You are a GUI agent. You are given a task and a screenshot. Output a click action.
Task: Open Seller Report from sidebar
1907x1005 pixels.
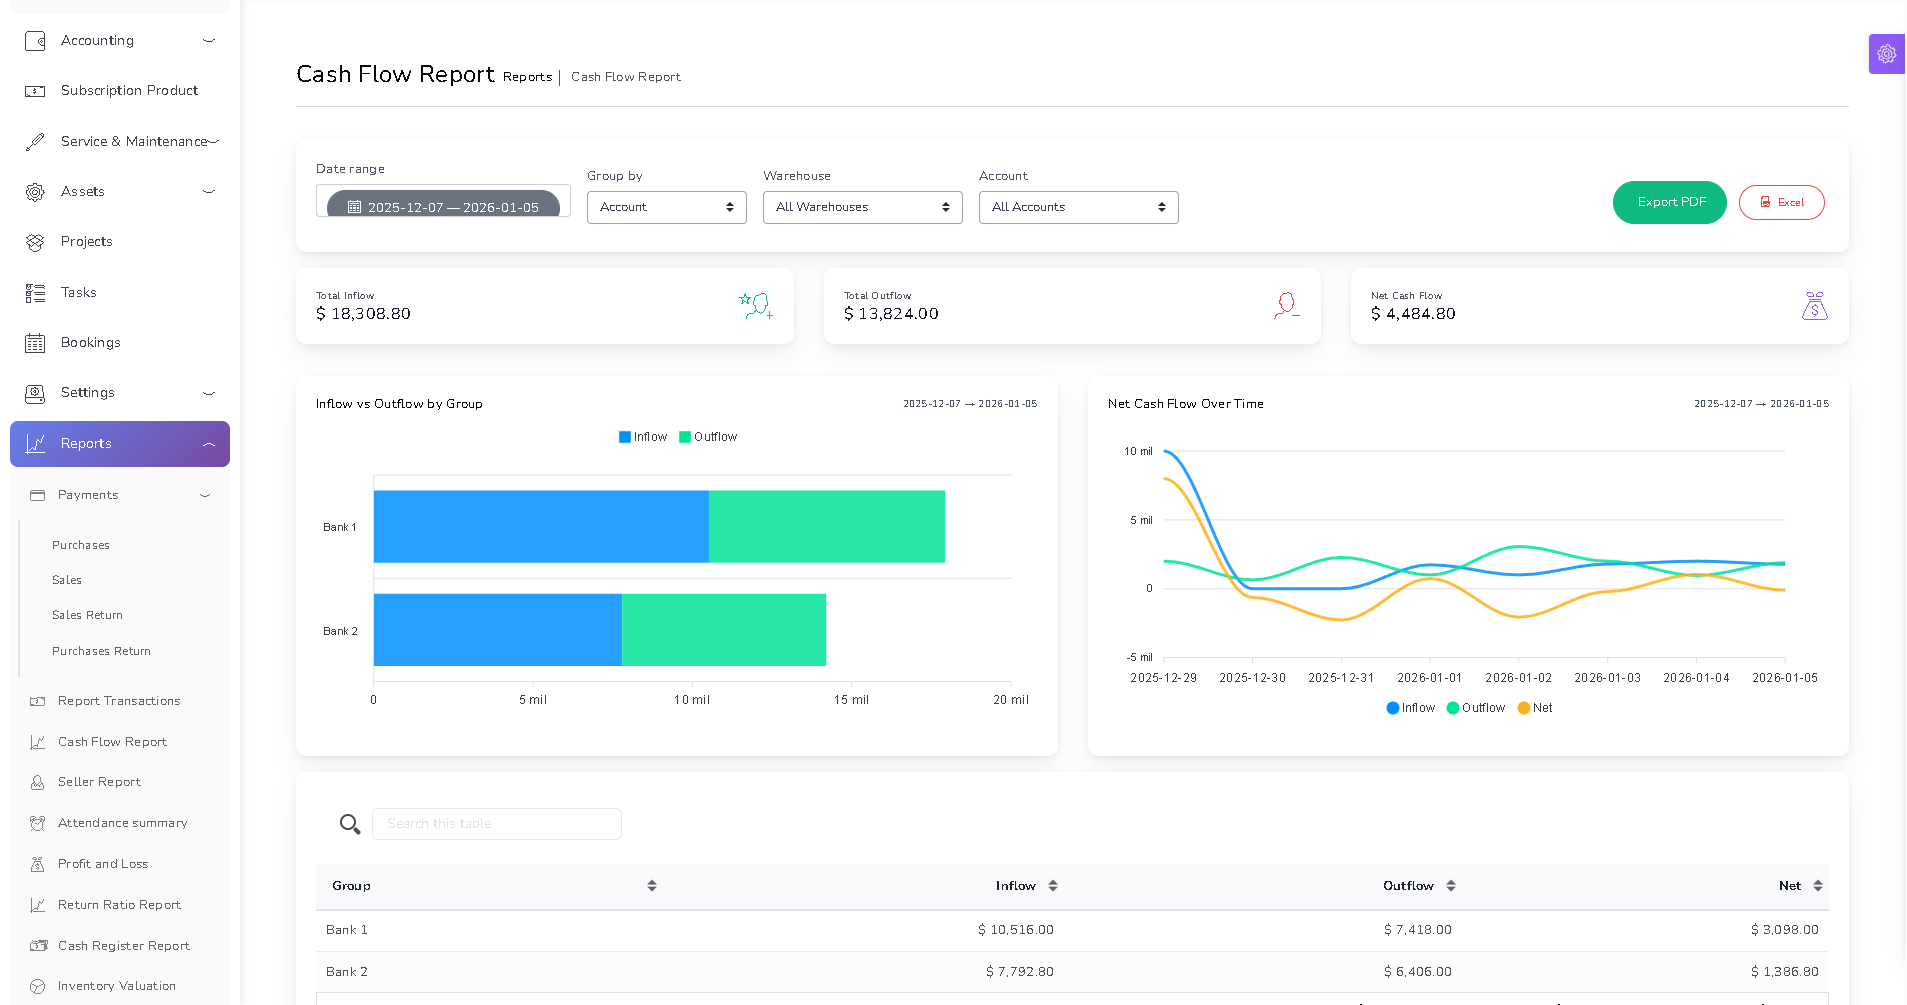click(99, 782)
